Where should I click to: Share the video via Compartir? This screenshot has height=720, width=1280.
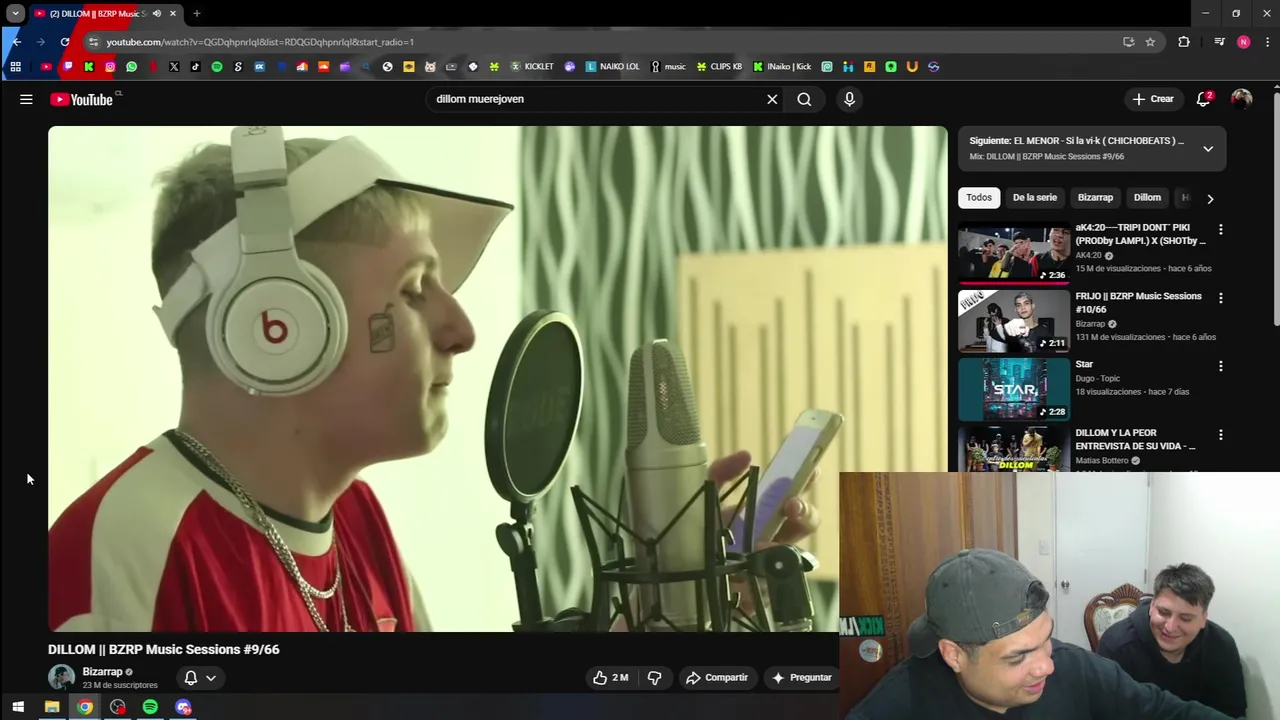click(717, 677)
